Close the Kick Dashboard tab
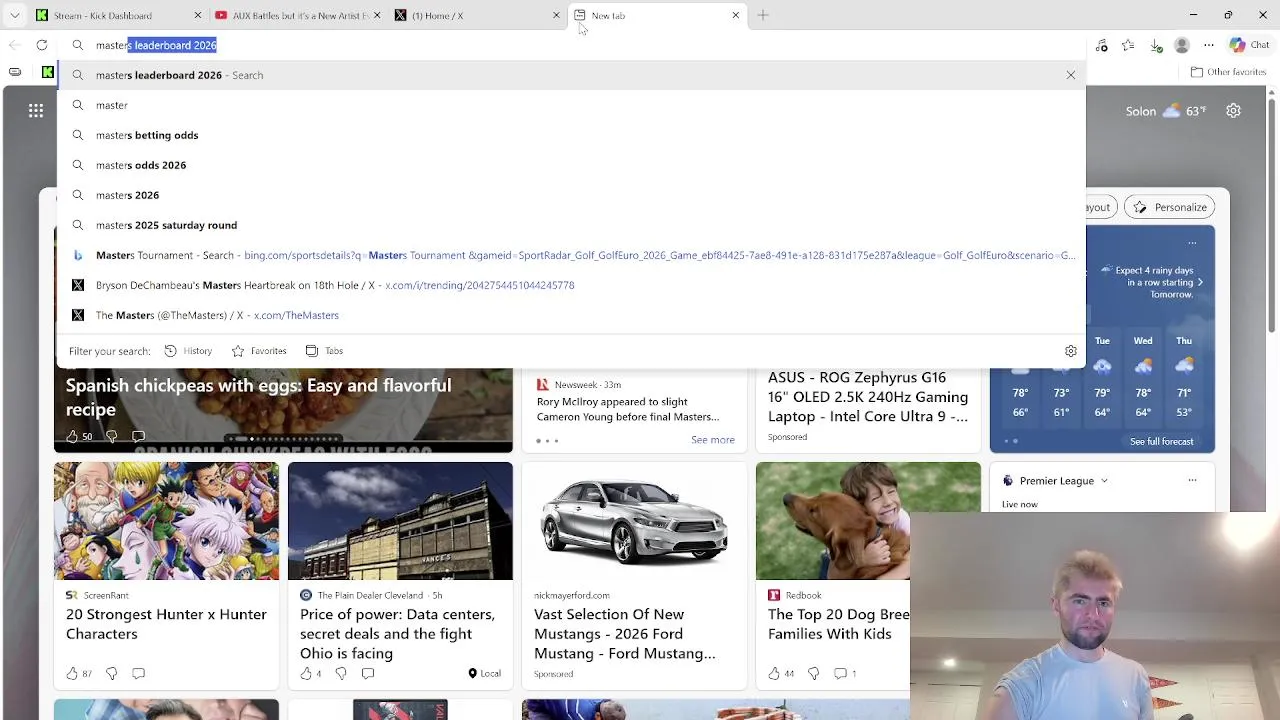The image size is (1280, 720). [197, 15]
